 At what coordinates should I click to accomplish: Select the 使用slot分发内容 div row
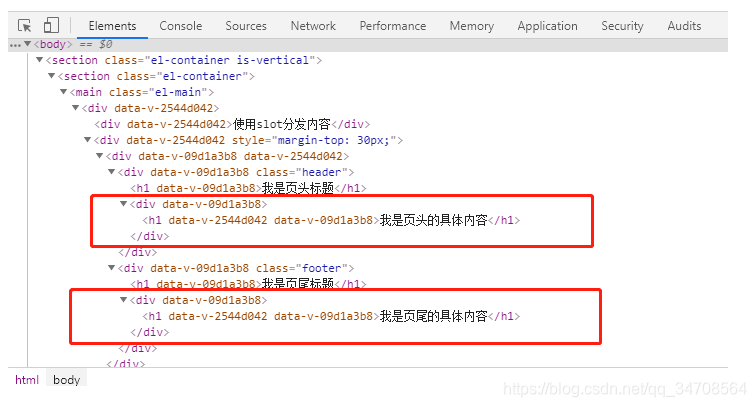point(232,124)
